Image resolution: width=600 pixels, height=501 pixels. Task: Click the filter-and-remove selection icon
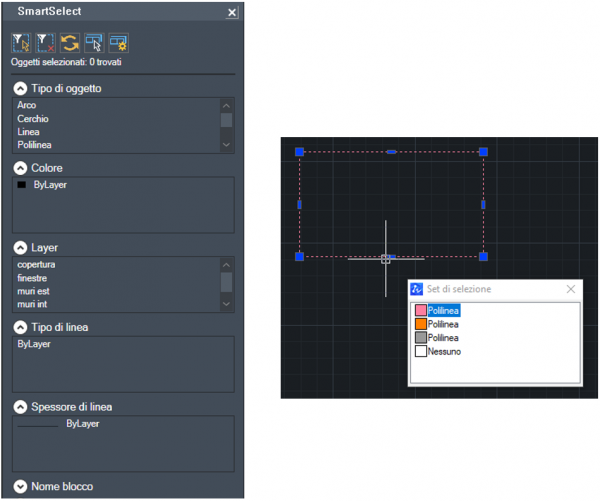(x=46, y=42)
